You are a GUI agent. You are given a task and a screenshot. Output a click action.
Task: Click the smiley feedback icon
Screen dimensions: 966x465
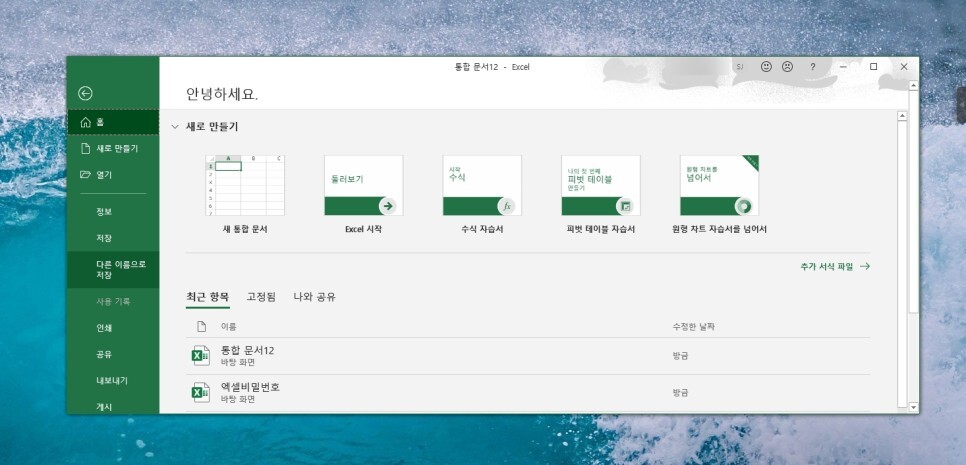click(766, 67)
